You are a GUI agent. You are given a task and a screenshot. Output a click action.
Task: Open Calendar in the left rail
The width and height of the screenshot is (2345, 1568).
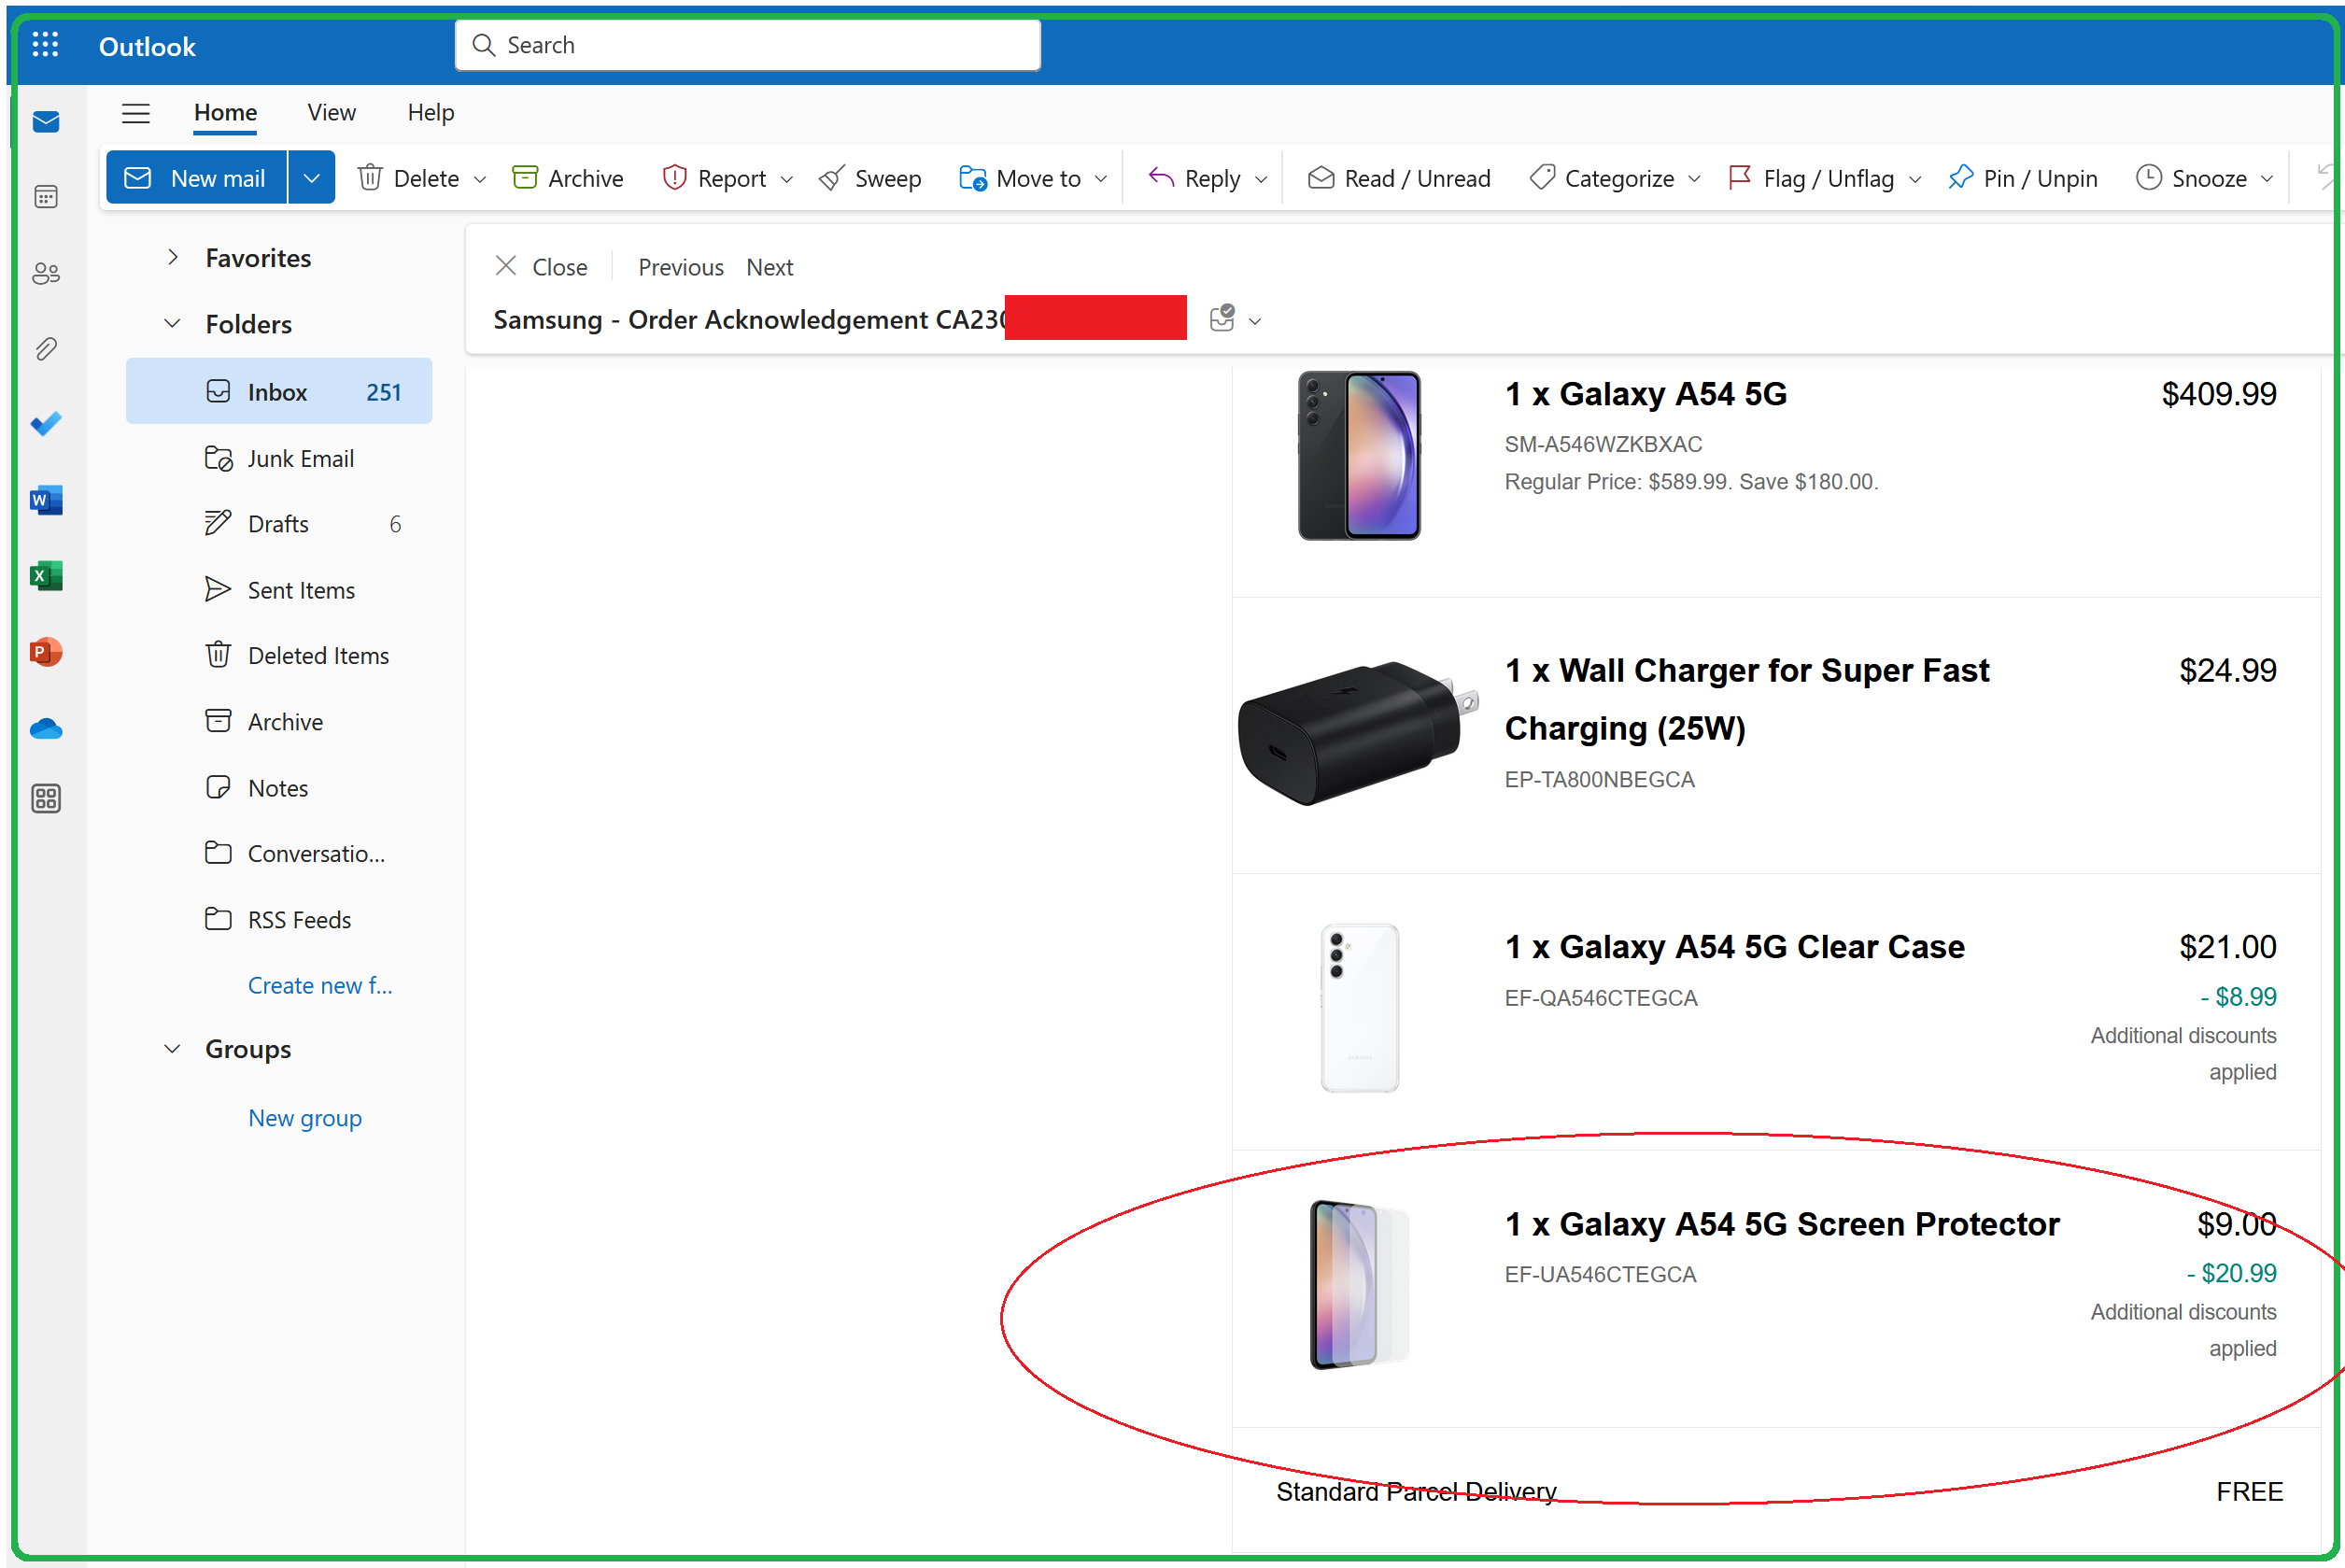(x=46, y=197)
